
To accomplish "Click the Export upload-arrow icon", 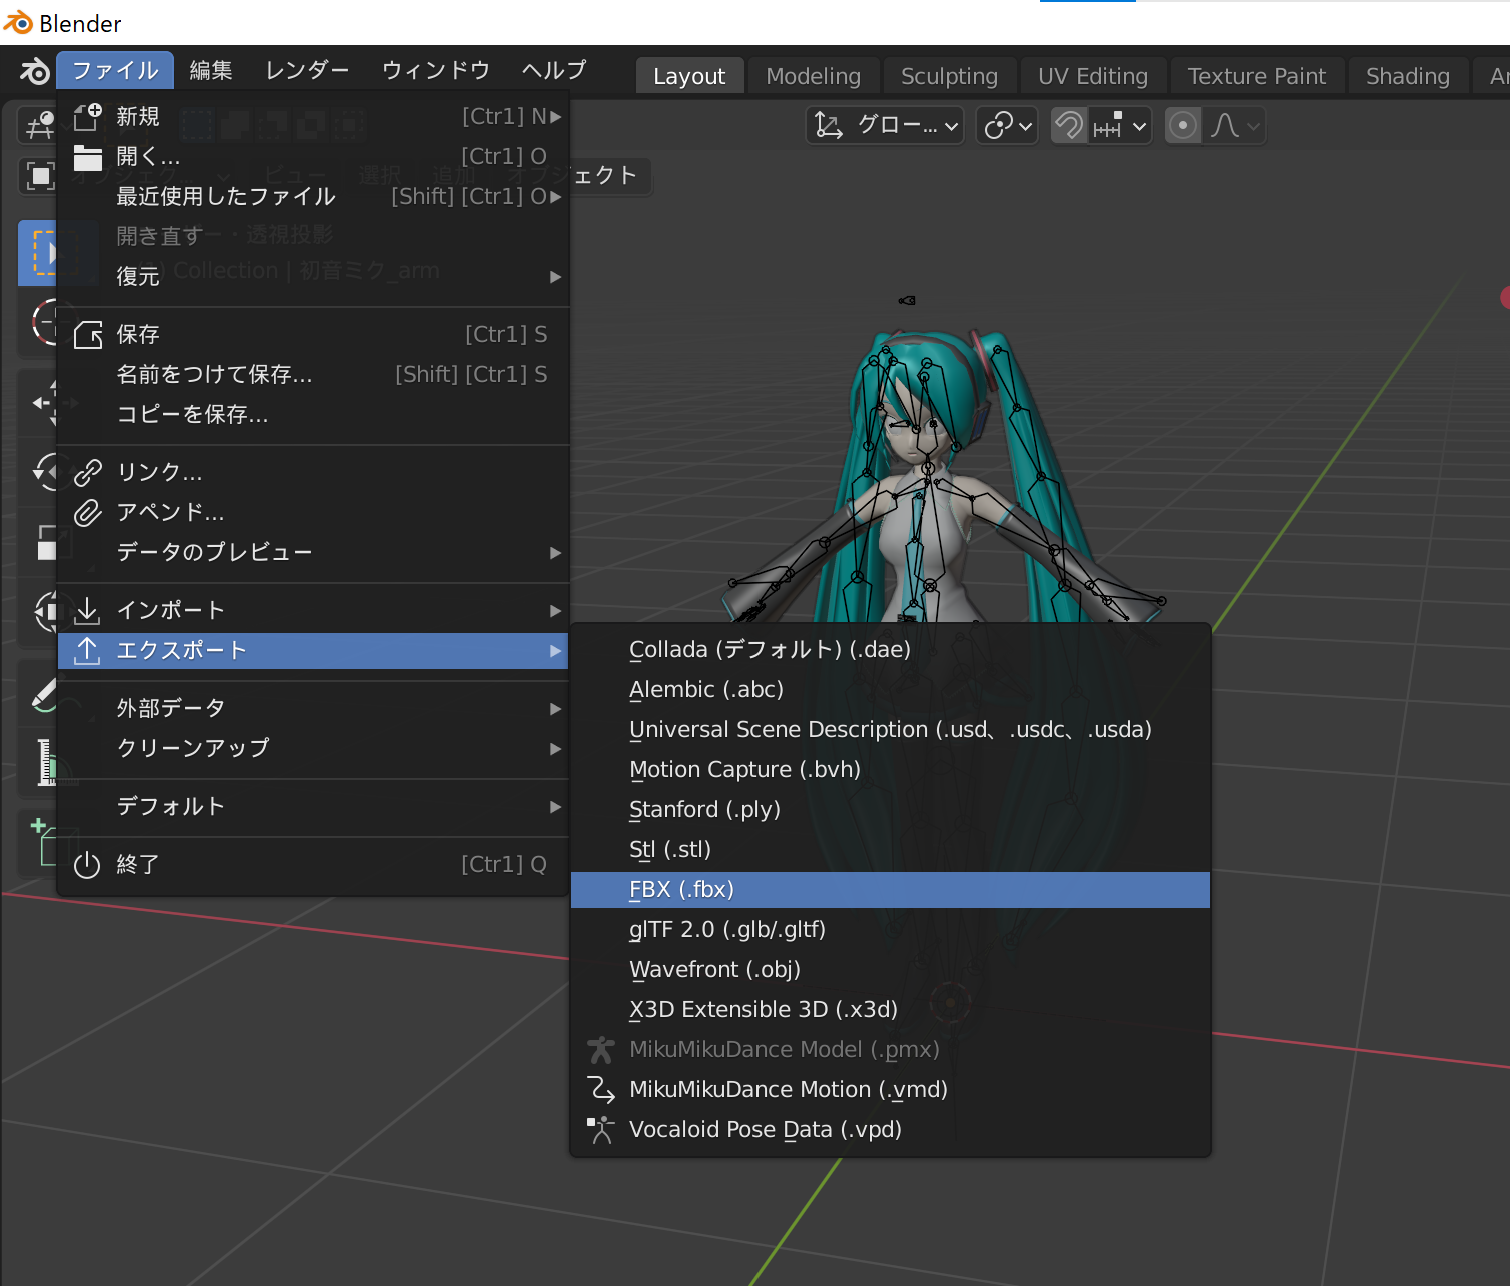I will (x=88, y=650).
